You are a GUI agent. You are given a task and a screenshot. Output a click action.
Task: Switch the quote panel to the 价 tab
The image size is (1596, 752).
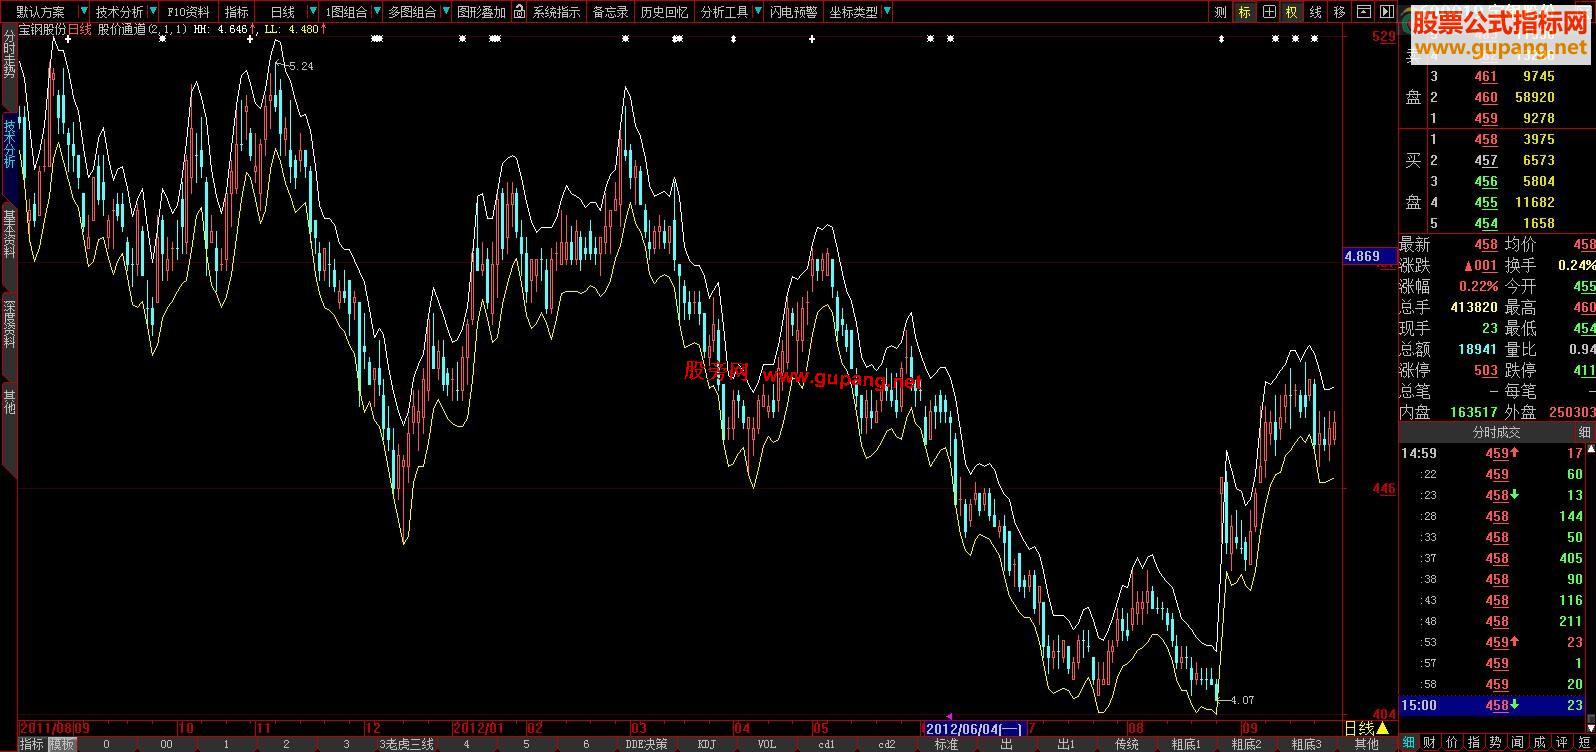[1452, 742]
